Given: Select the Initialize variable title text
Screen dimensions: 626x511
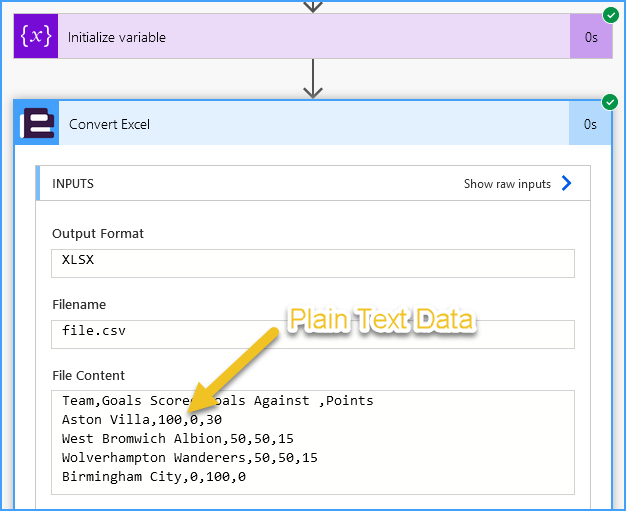Looking at the screenshot, I should (117, 37).
